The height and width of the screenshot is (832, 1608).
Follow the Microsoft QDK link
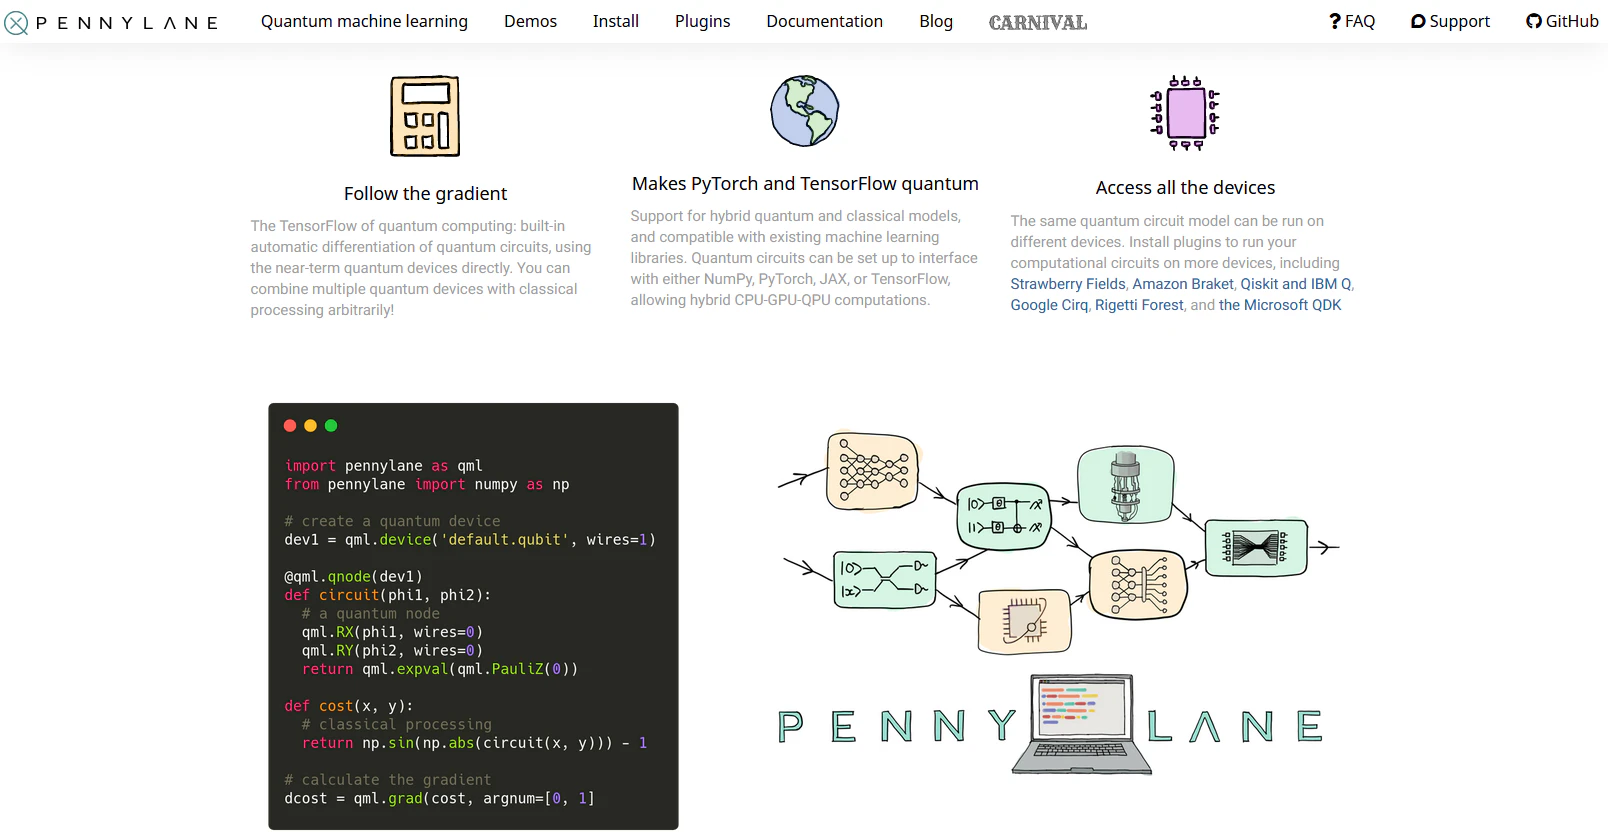click(x=1280, y=305)
